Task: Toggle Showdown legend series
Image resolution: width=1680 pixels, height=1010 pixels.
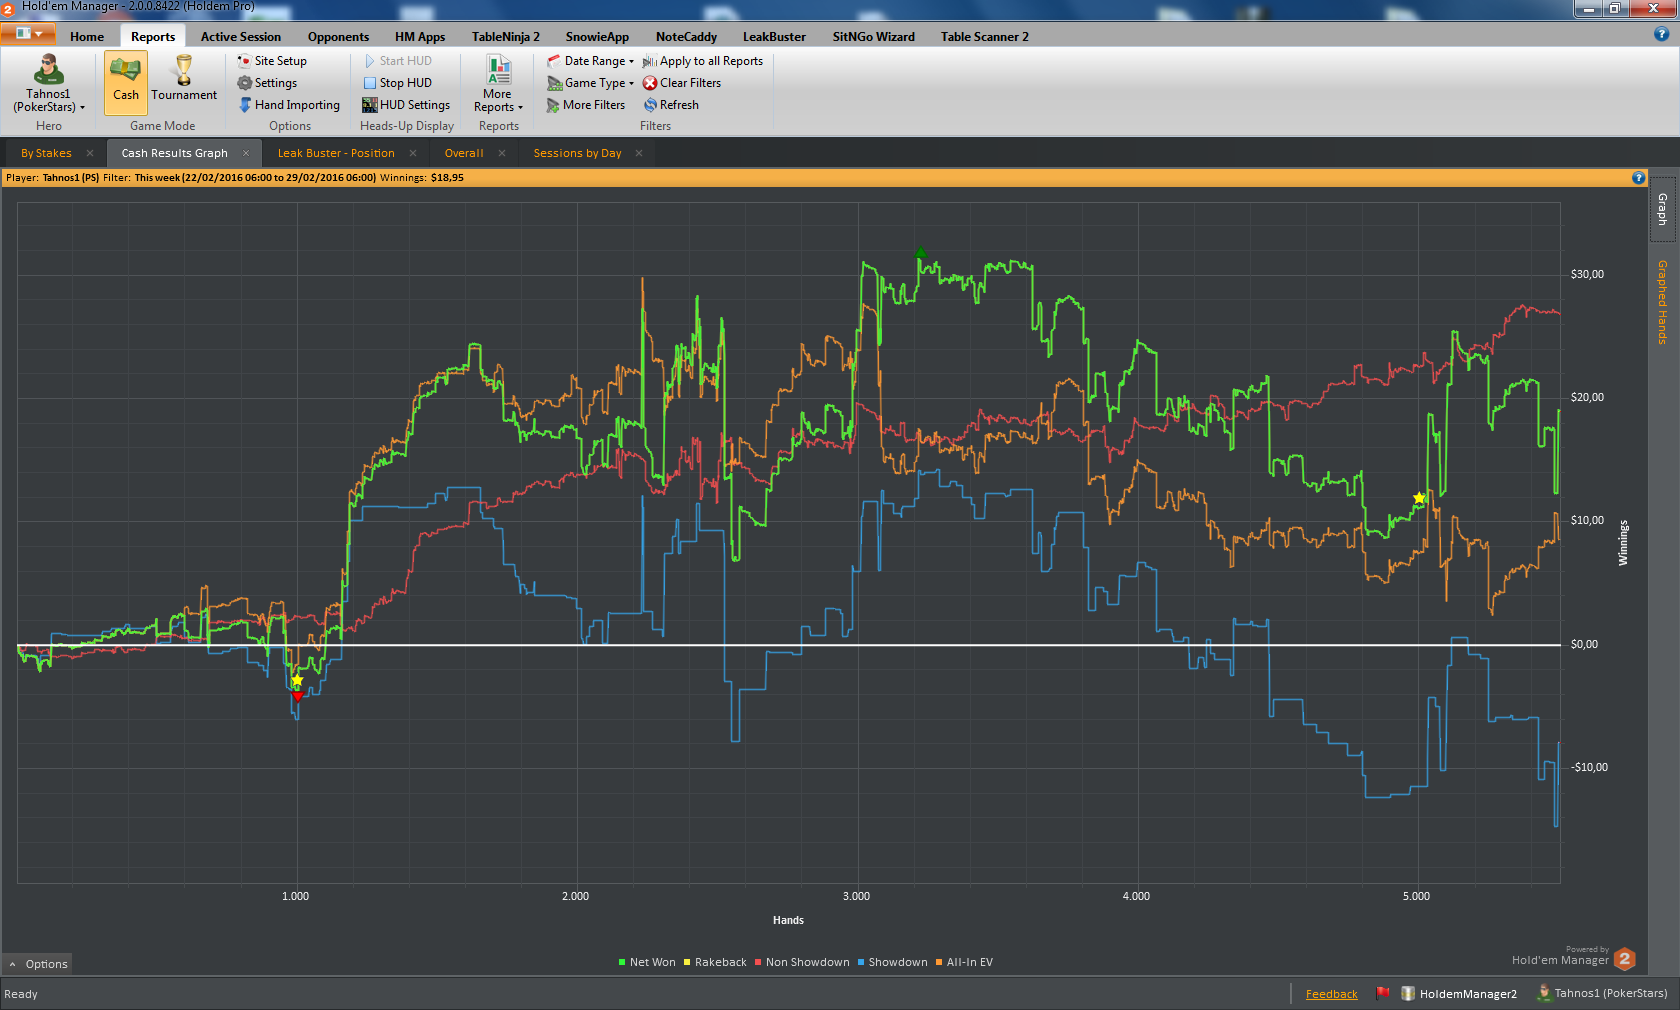Action: tap(892, 962)
